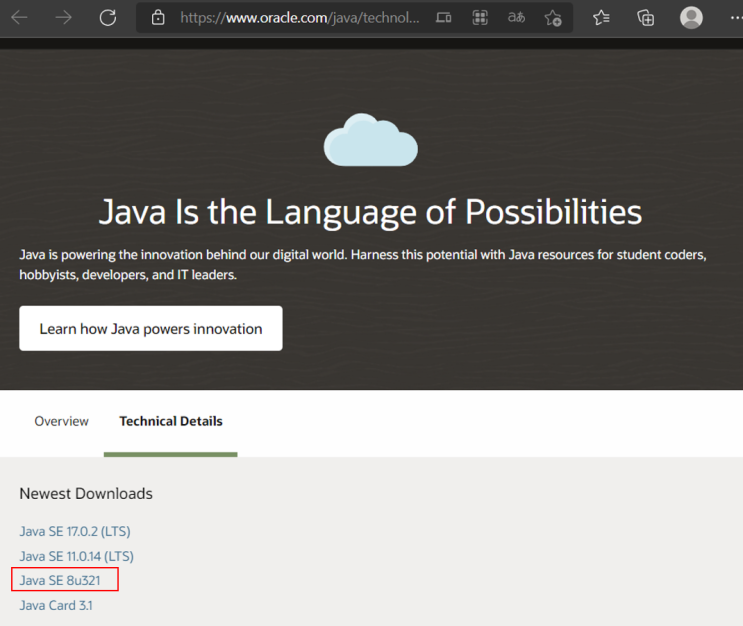View site security lock information

(158, 18)
